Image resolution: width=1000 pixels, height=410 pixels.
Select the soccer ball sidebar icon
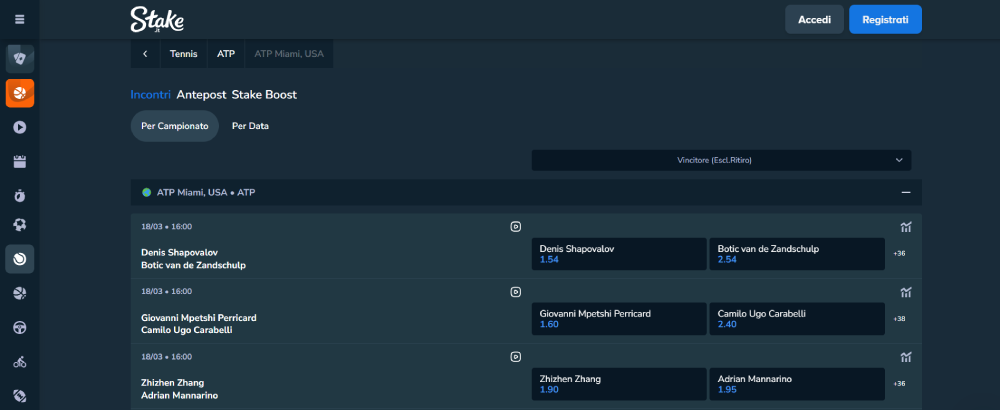point(20,224)
